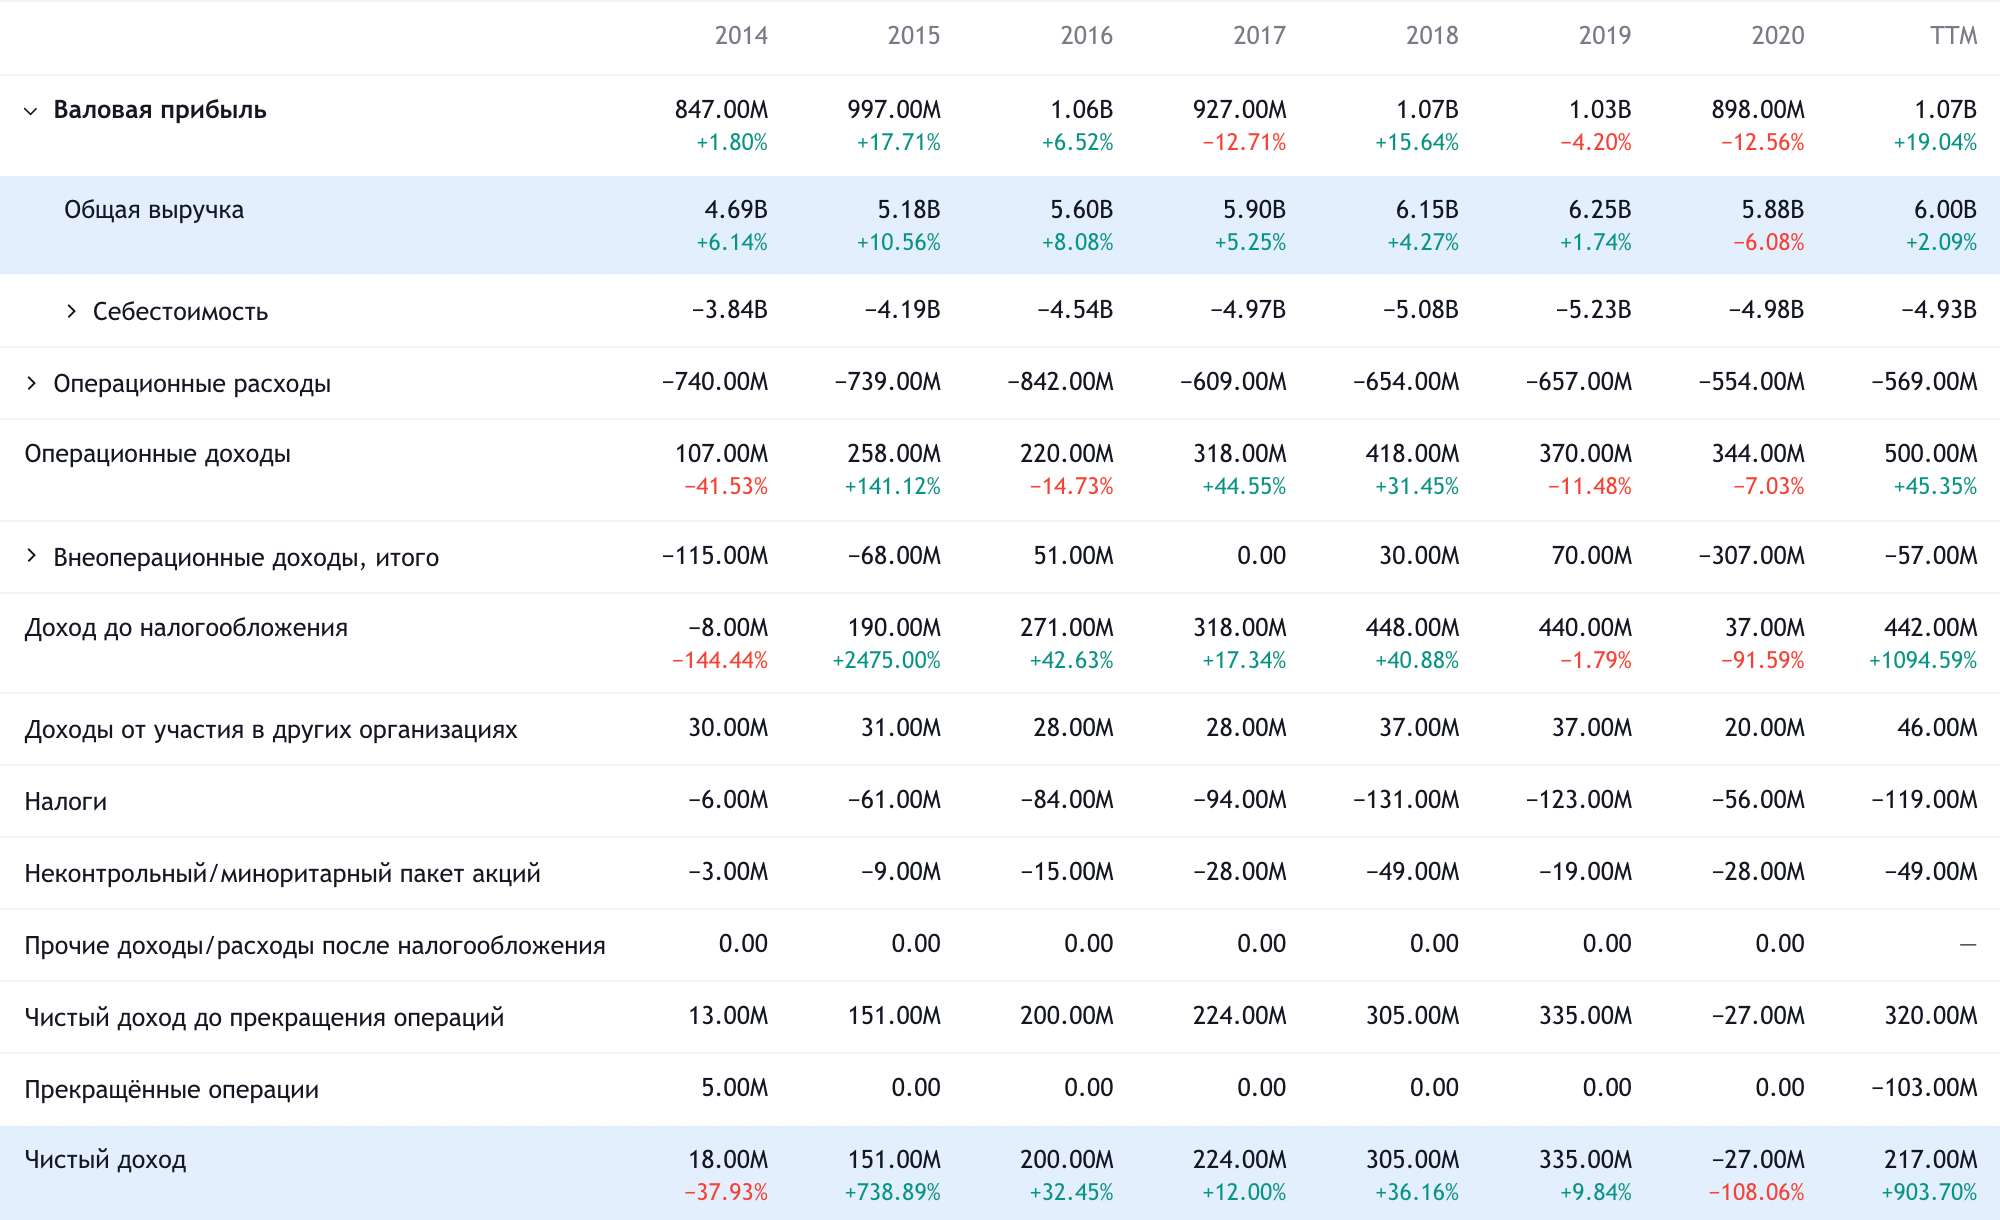Click Прочие доходы/расходы после налогообложения label
Viewport: 2000px width, 1220px height.
click(315, 946)
